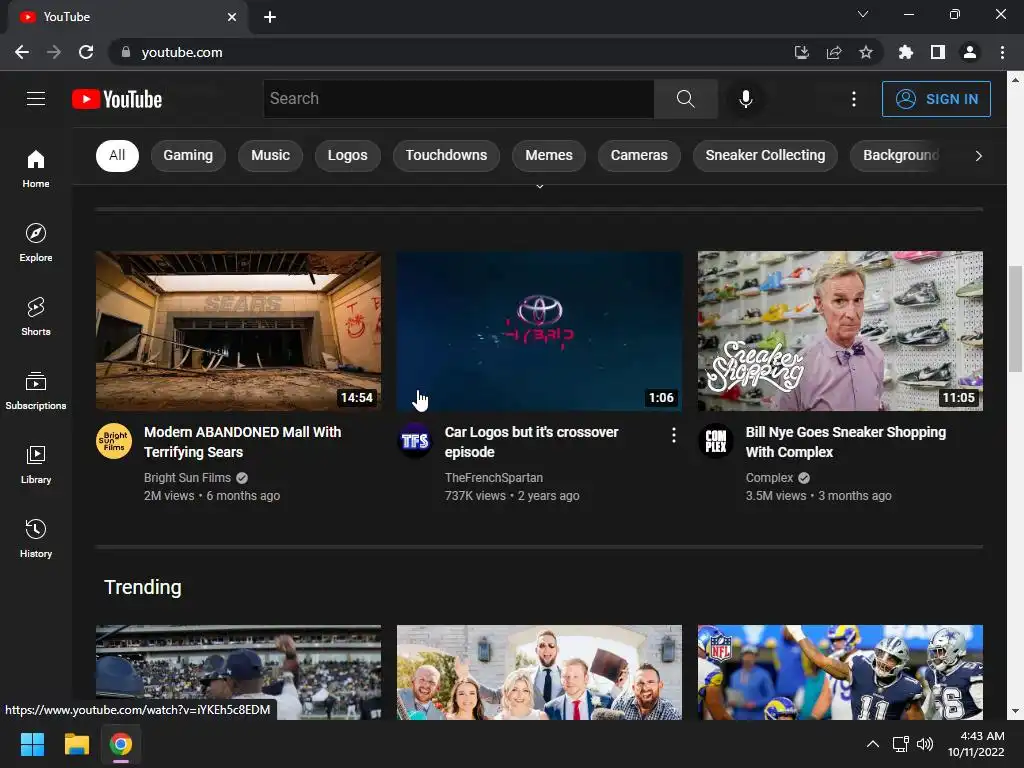Visit TheFrenchSpartan channel name
Image resolution: width=1024 pixels, height=768 pixels.
pyautogui.click(x=494, y=478)
